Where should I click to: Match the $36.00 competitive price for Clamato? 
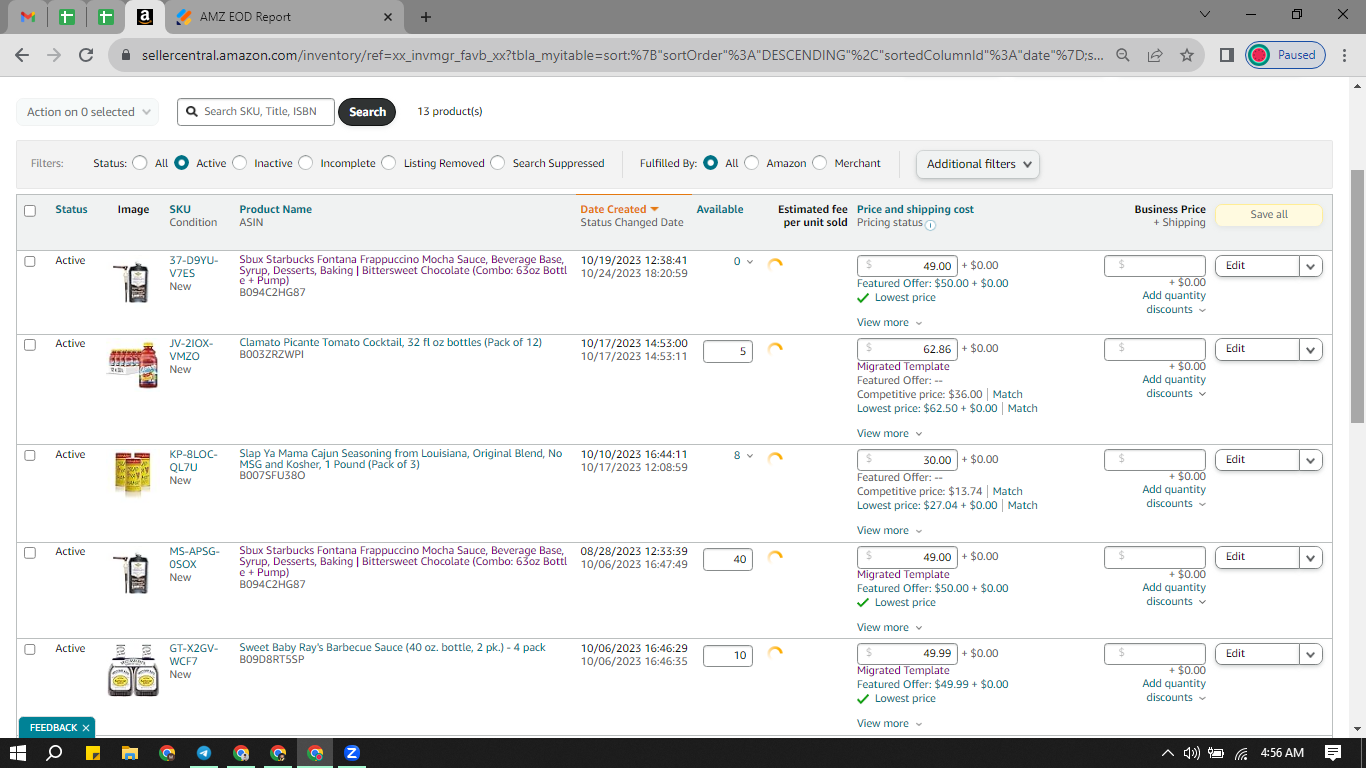[1008, 395]
